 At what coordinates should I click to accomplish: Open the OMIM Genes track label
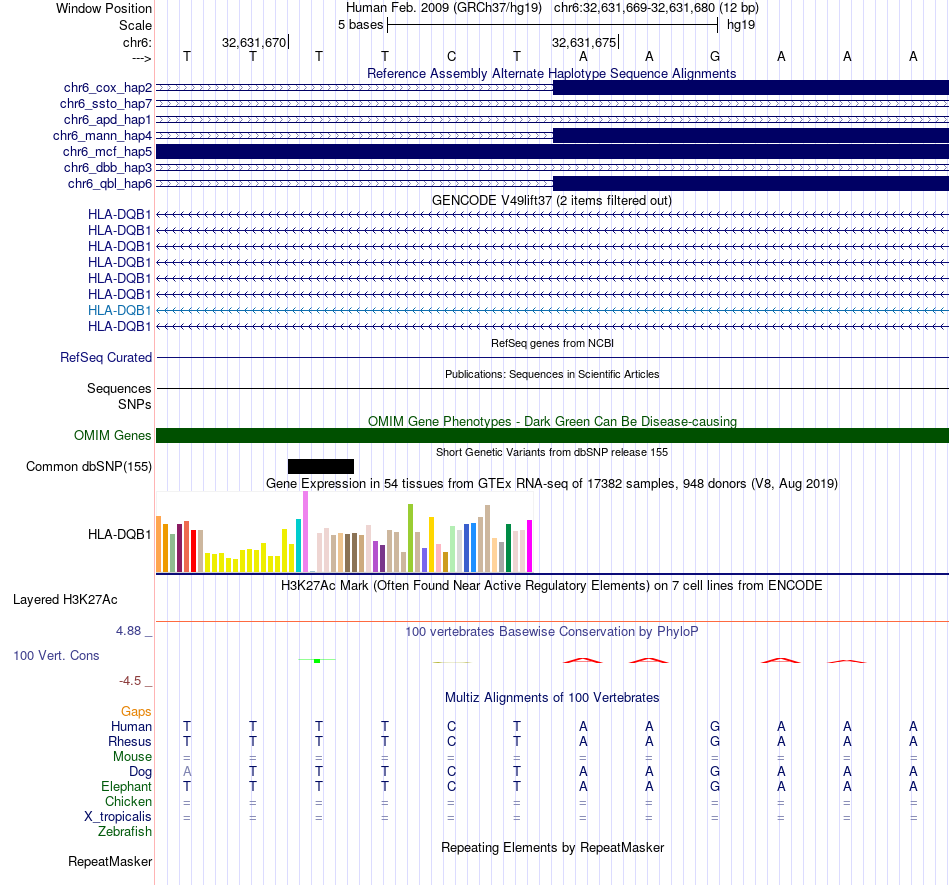pos(112,436)
